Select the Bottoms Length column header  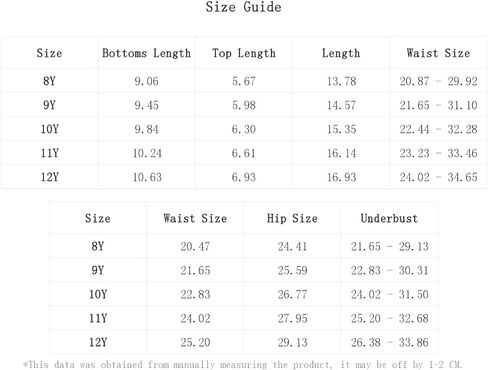146,53
